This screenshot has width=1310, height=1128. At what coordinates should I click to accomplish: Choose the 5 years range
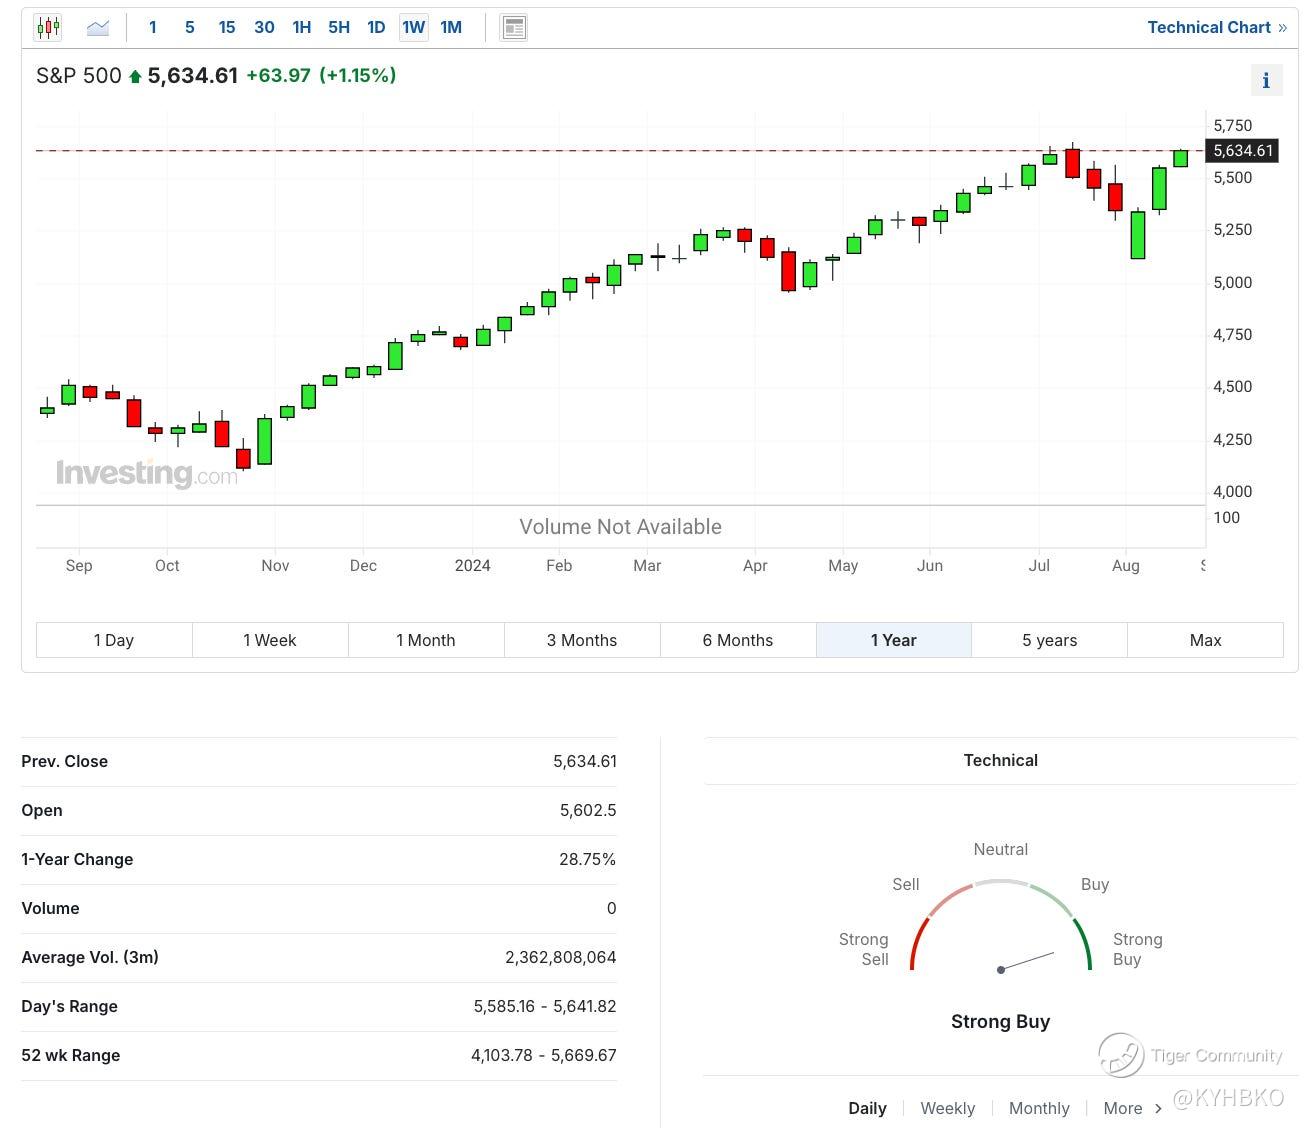click(1050, 640)
